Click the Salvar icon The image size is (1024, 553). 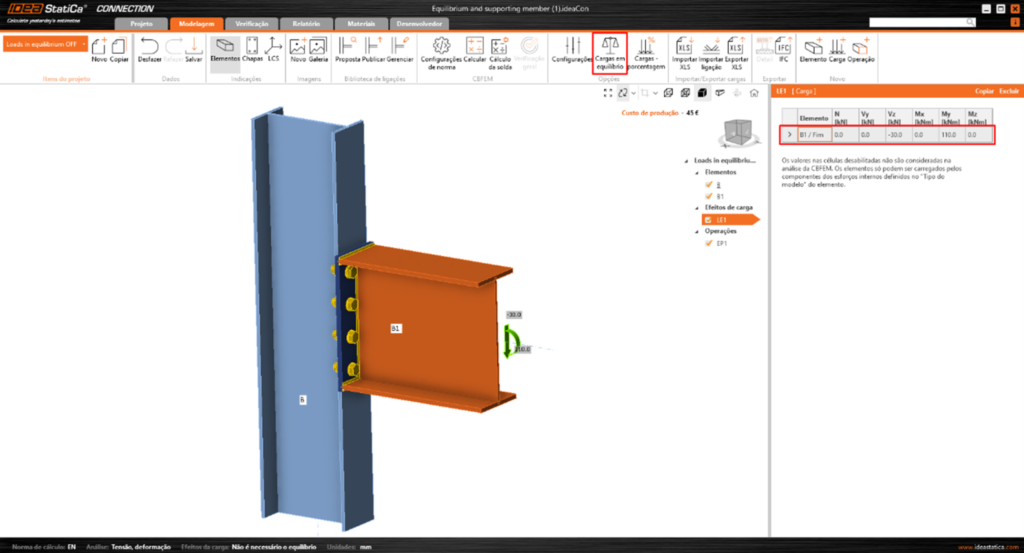194,46
